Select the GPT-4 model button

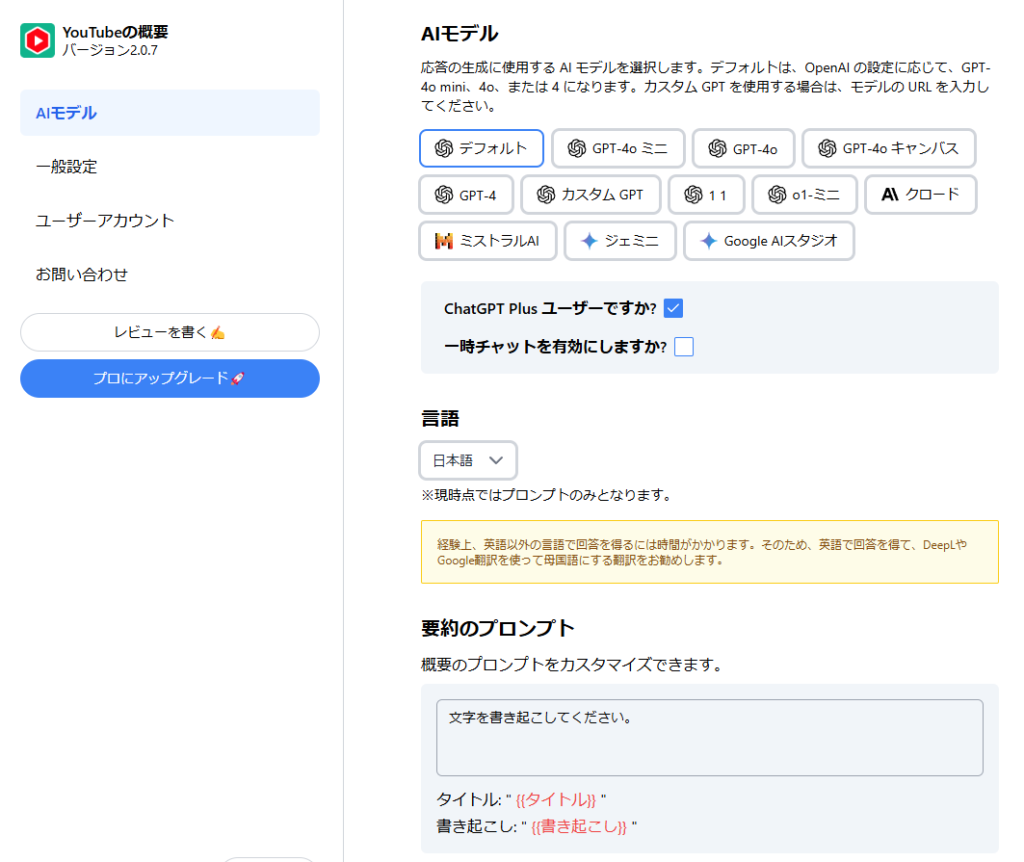[x=466, y=195]
